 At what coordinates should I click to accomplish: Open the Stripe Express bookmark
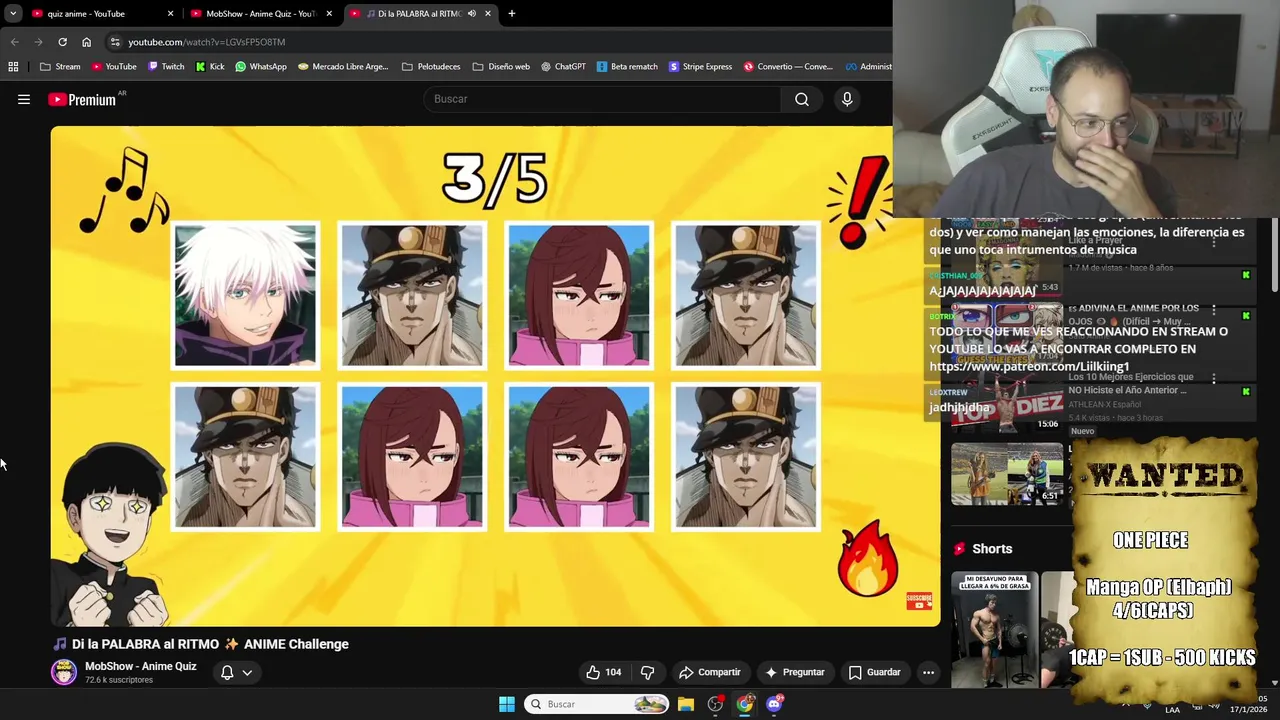tap(700, 67)
